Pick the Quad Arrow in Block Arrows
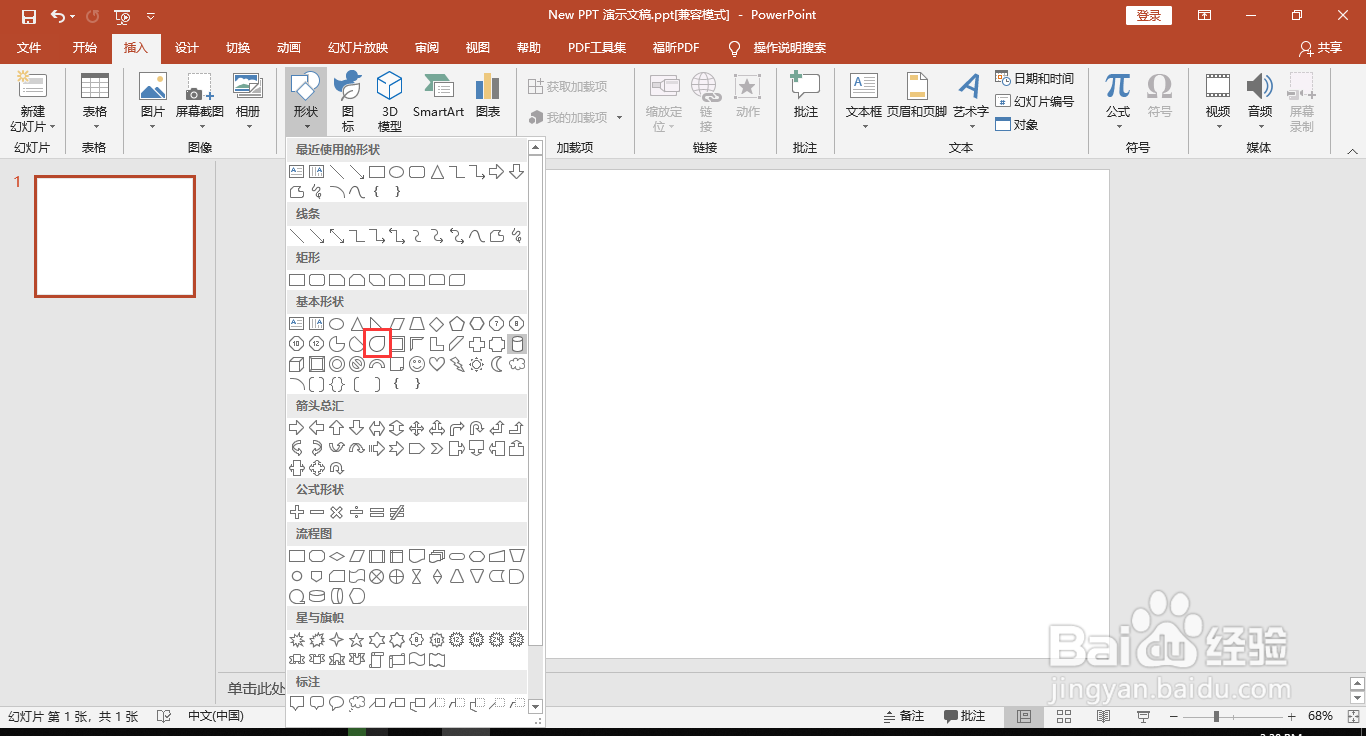 click(x=417, y=428)
